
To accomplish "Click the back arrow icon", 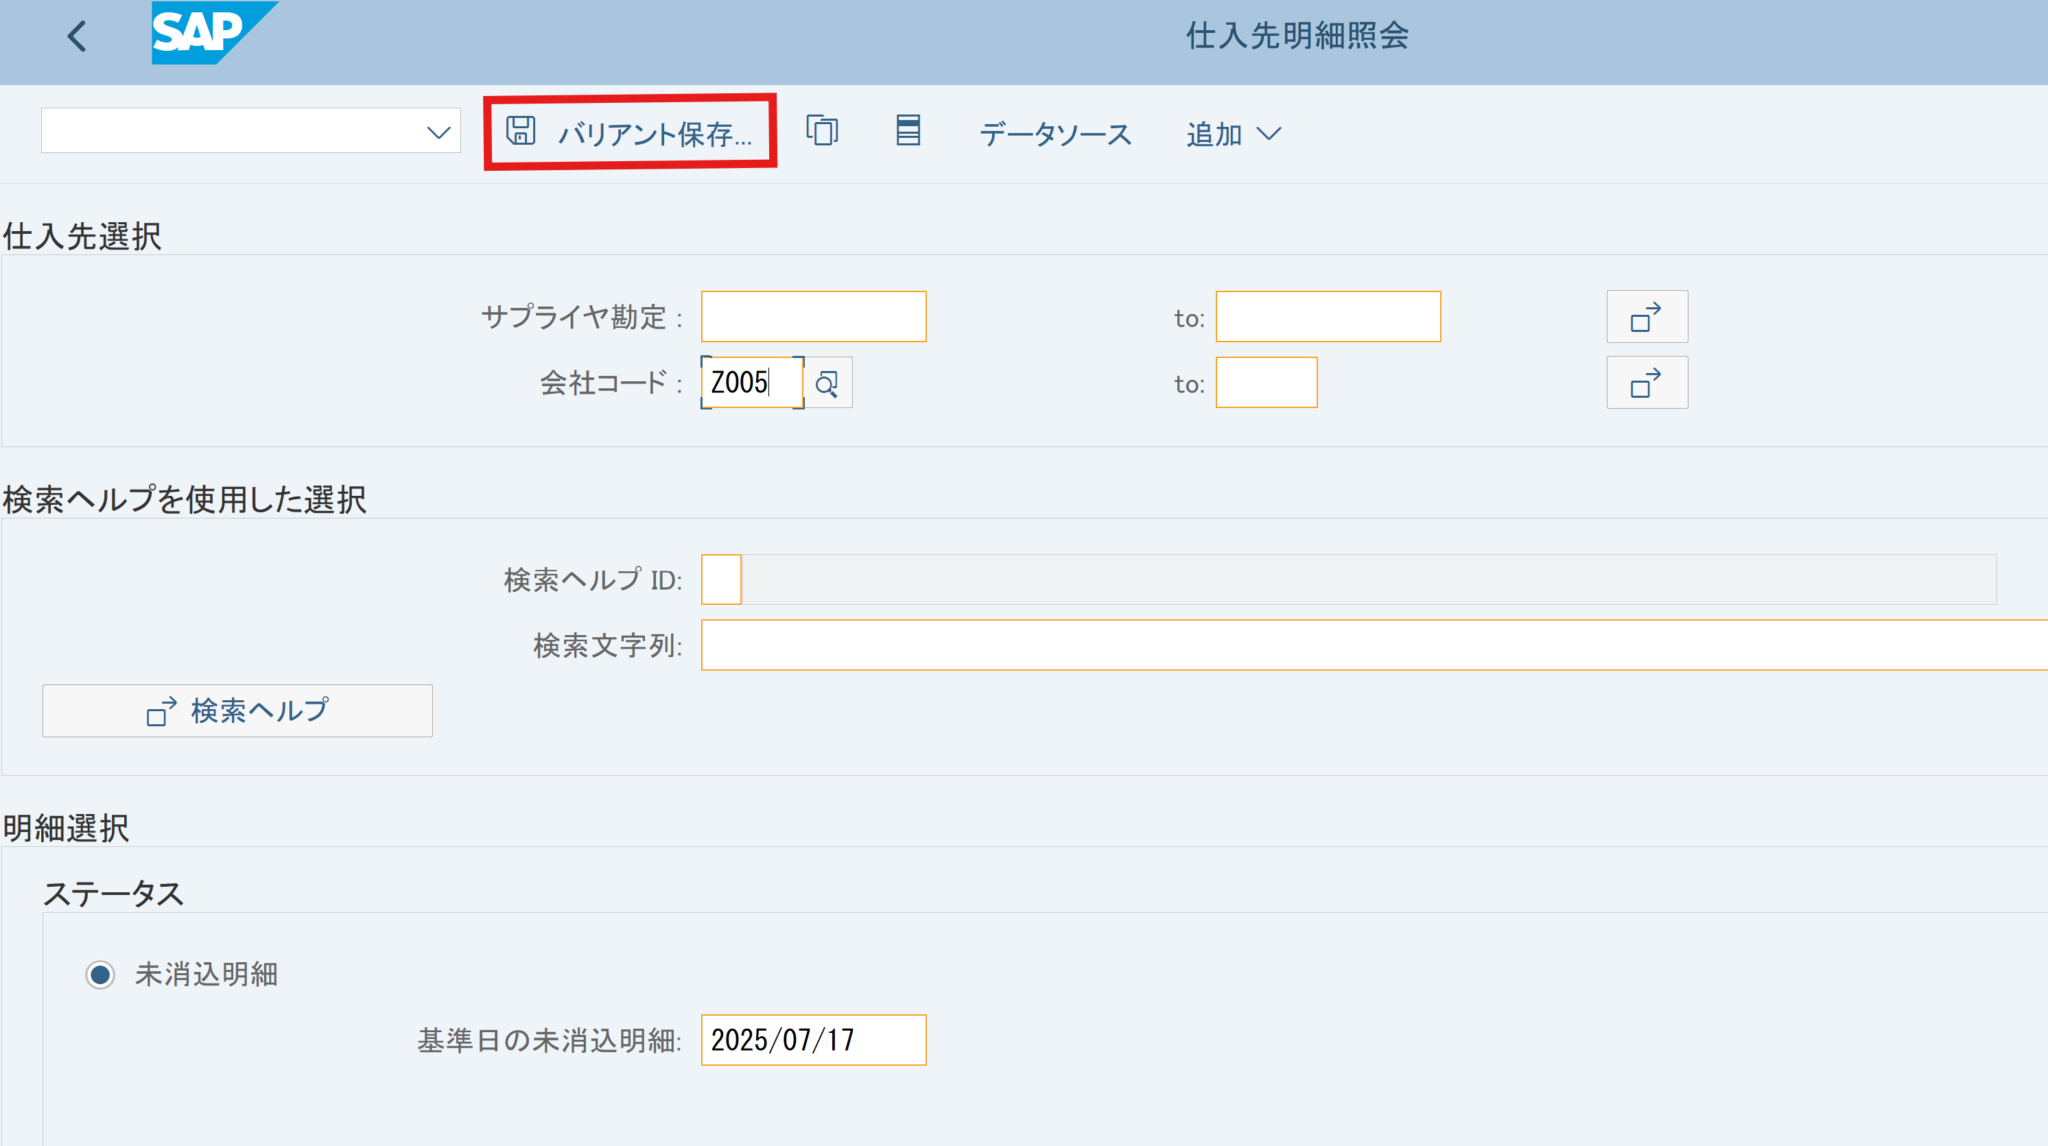I will click(x=77, y=37).
